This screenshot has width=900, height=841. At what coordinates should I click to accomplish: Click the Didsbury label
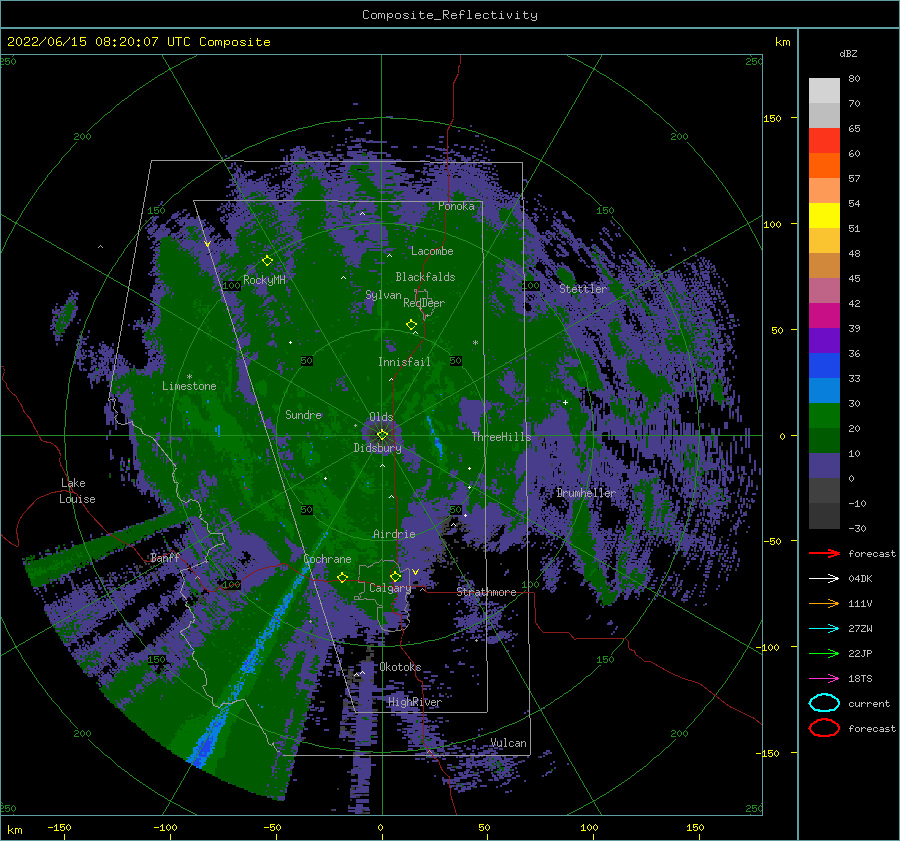coord(378,448)
